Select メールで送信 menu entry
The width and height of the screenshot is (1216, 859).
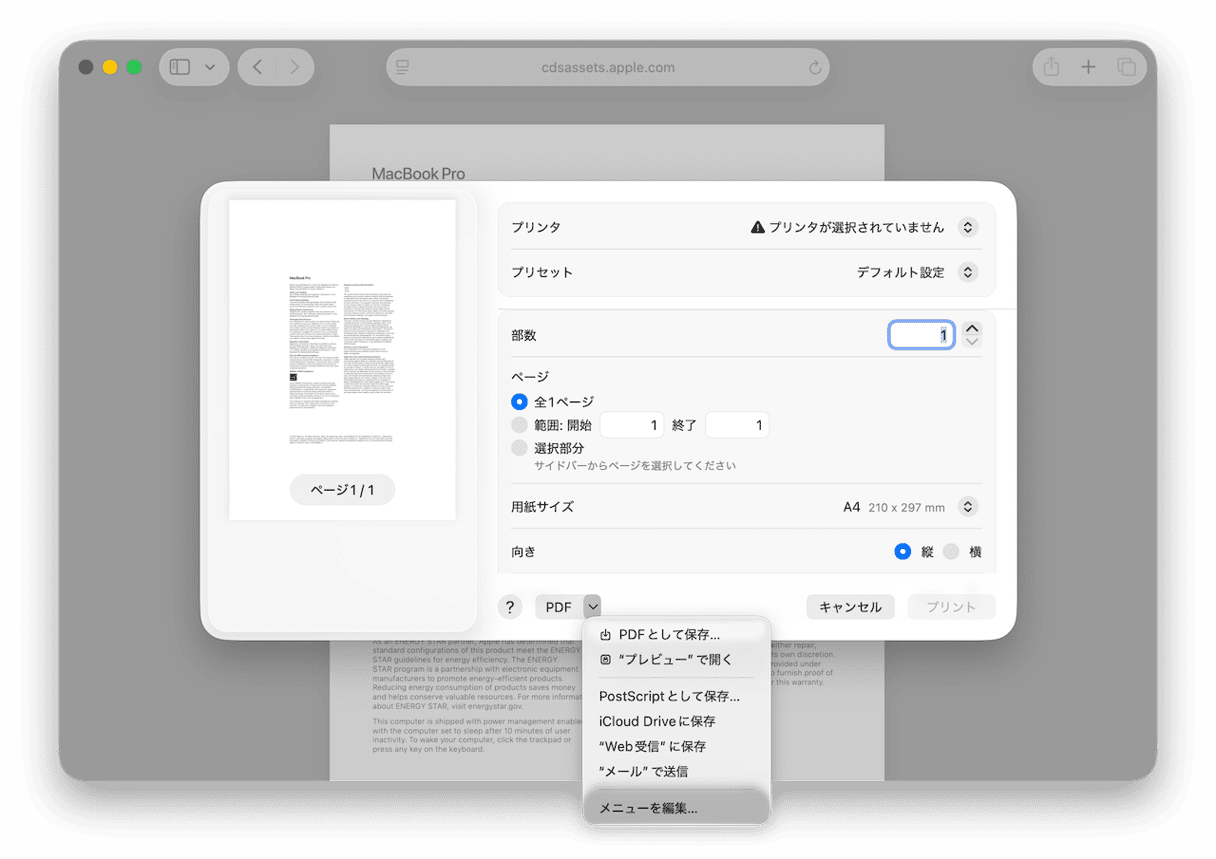point(647,770)
